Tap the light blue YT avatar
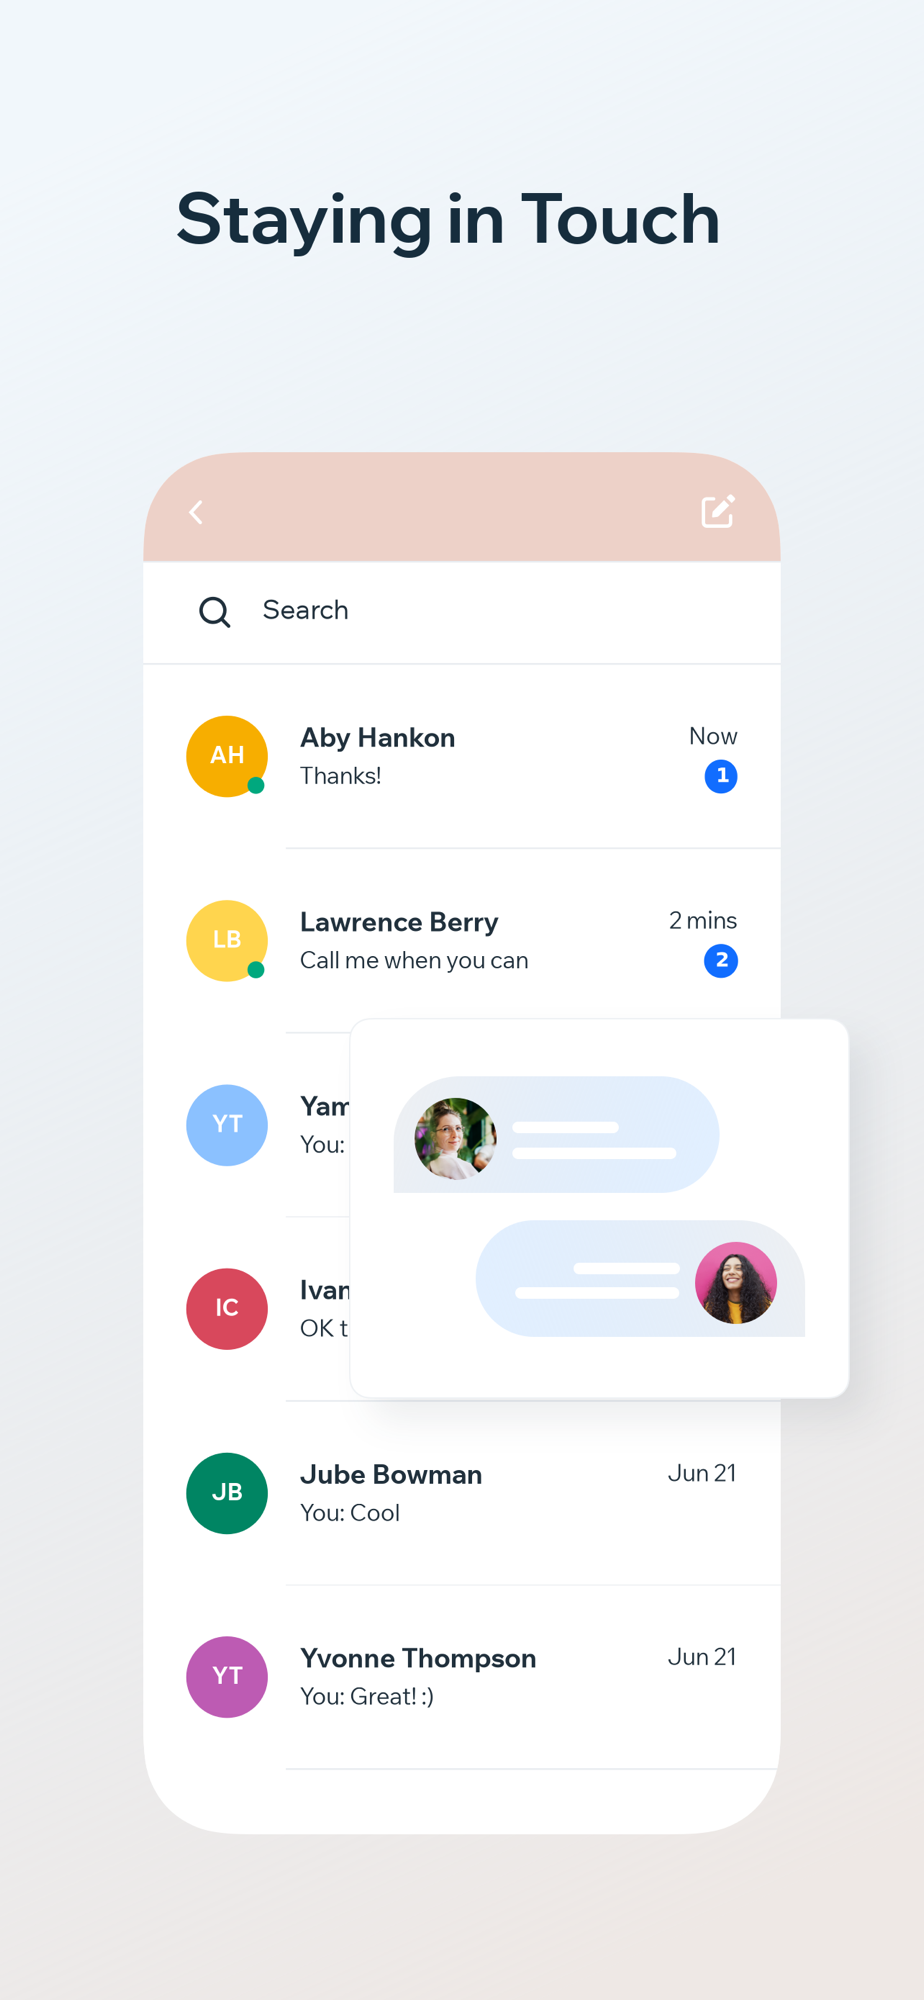Image resolution: width=924 pixels, height=2000 pixels. pyautogui.click(x=227, y=1124)
